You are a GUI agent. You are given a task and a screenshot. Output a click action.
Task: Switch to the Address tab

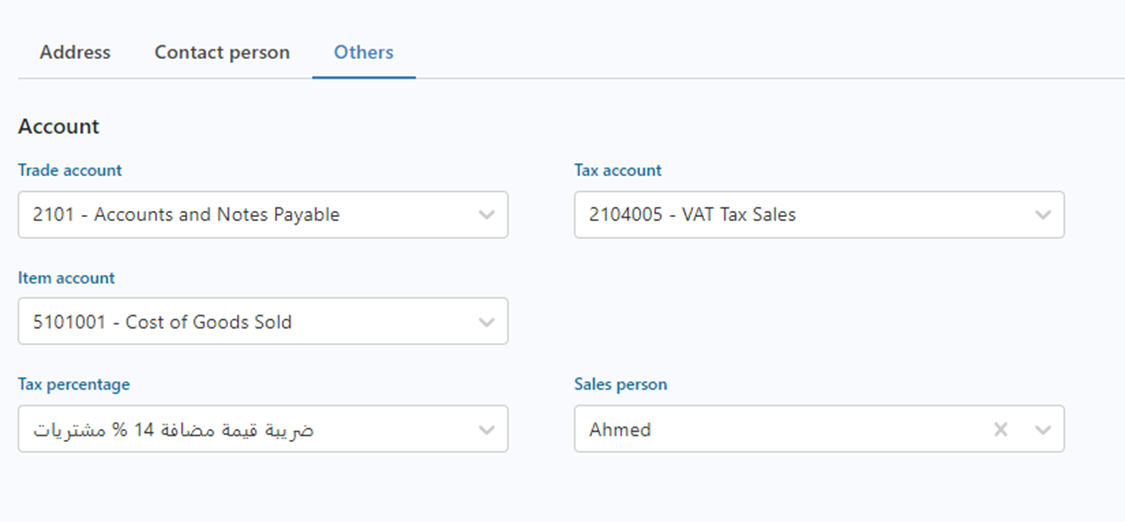[x=75, y=52]
